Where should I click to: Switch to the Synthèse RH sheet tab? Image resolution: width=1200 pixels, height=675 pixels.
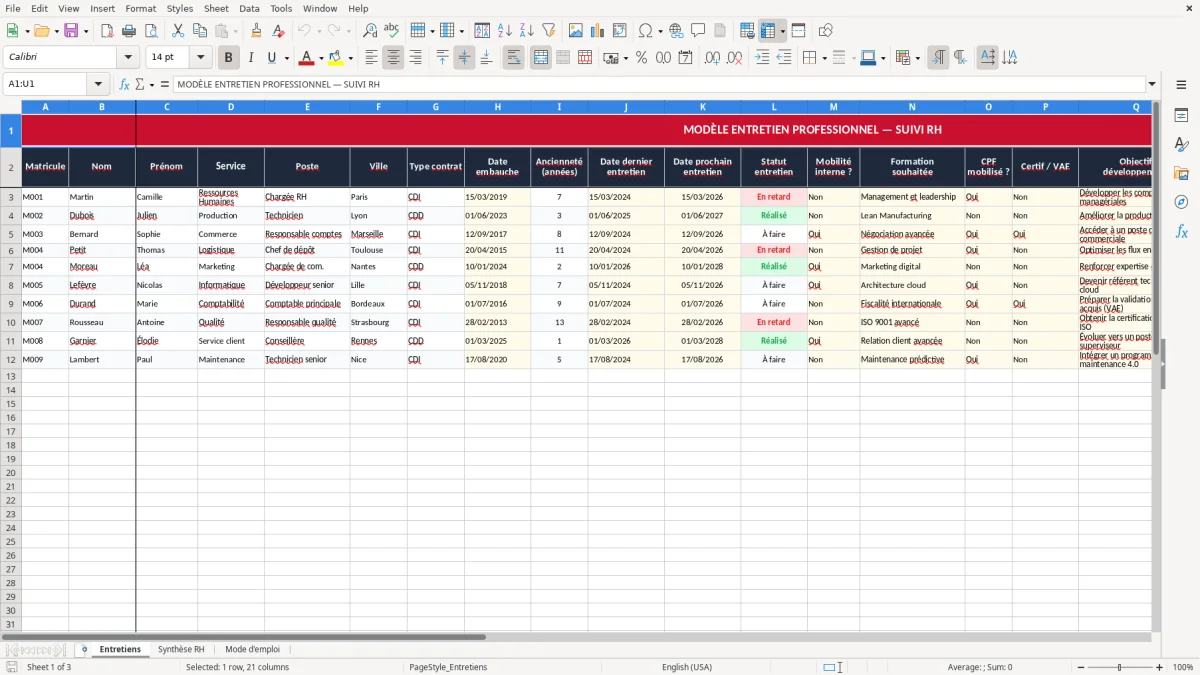[181, 649]
